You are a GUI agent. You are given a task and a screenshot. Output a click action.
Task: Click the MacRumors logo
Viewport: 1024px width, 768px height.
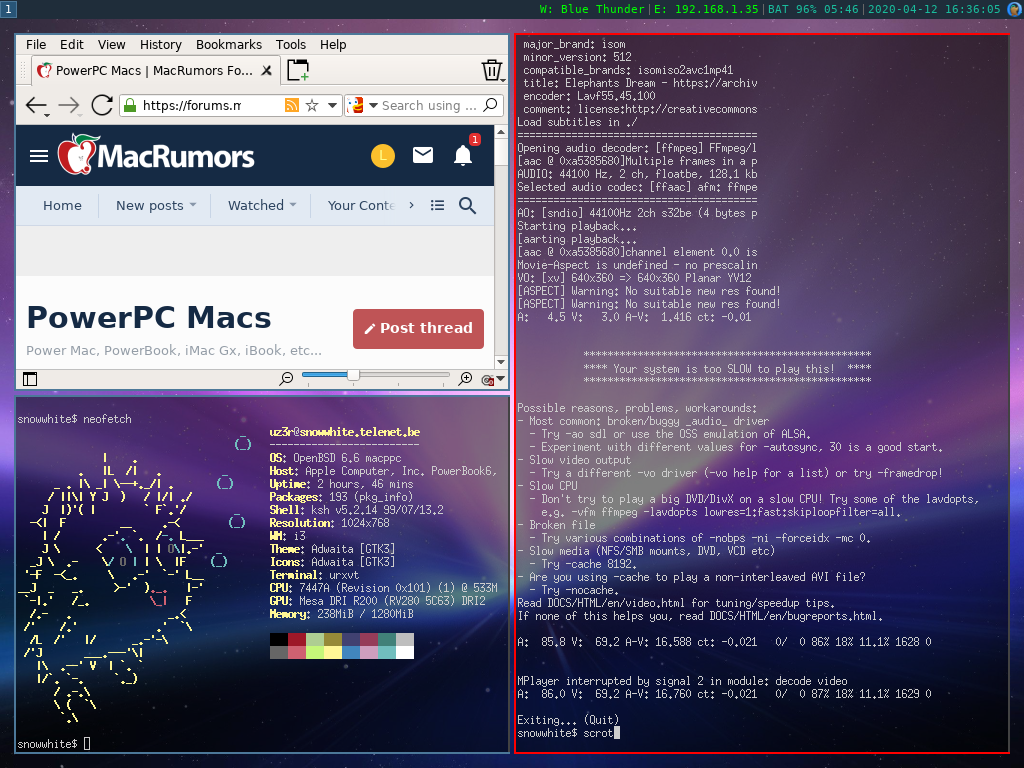[155, 155]
